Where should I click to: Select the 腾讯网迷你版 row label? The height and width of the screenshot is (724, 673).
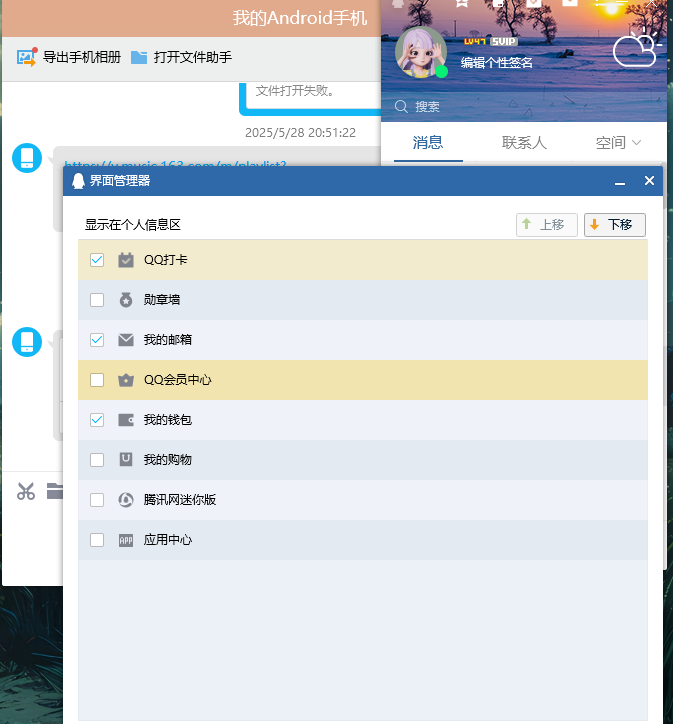click(x=180, y=500)
